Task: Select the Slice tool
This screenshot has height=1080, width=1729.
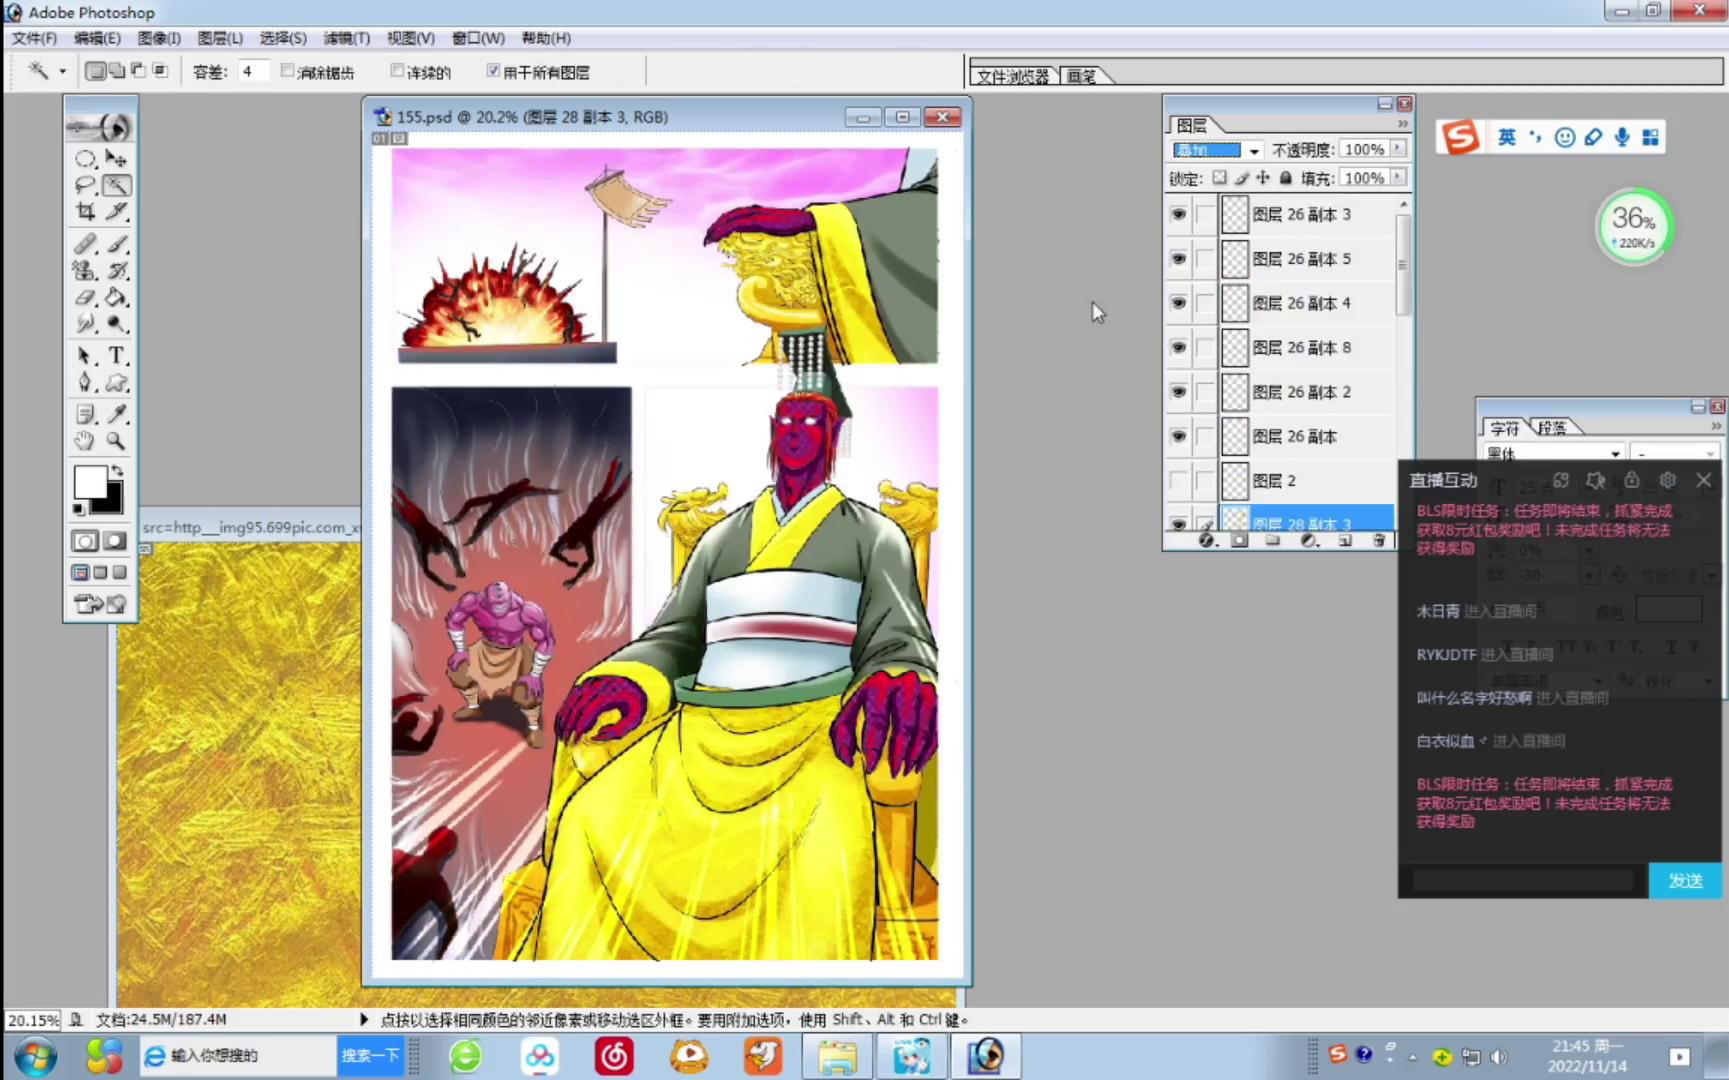Action: (x=117, y=211)
